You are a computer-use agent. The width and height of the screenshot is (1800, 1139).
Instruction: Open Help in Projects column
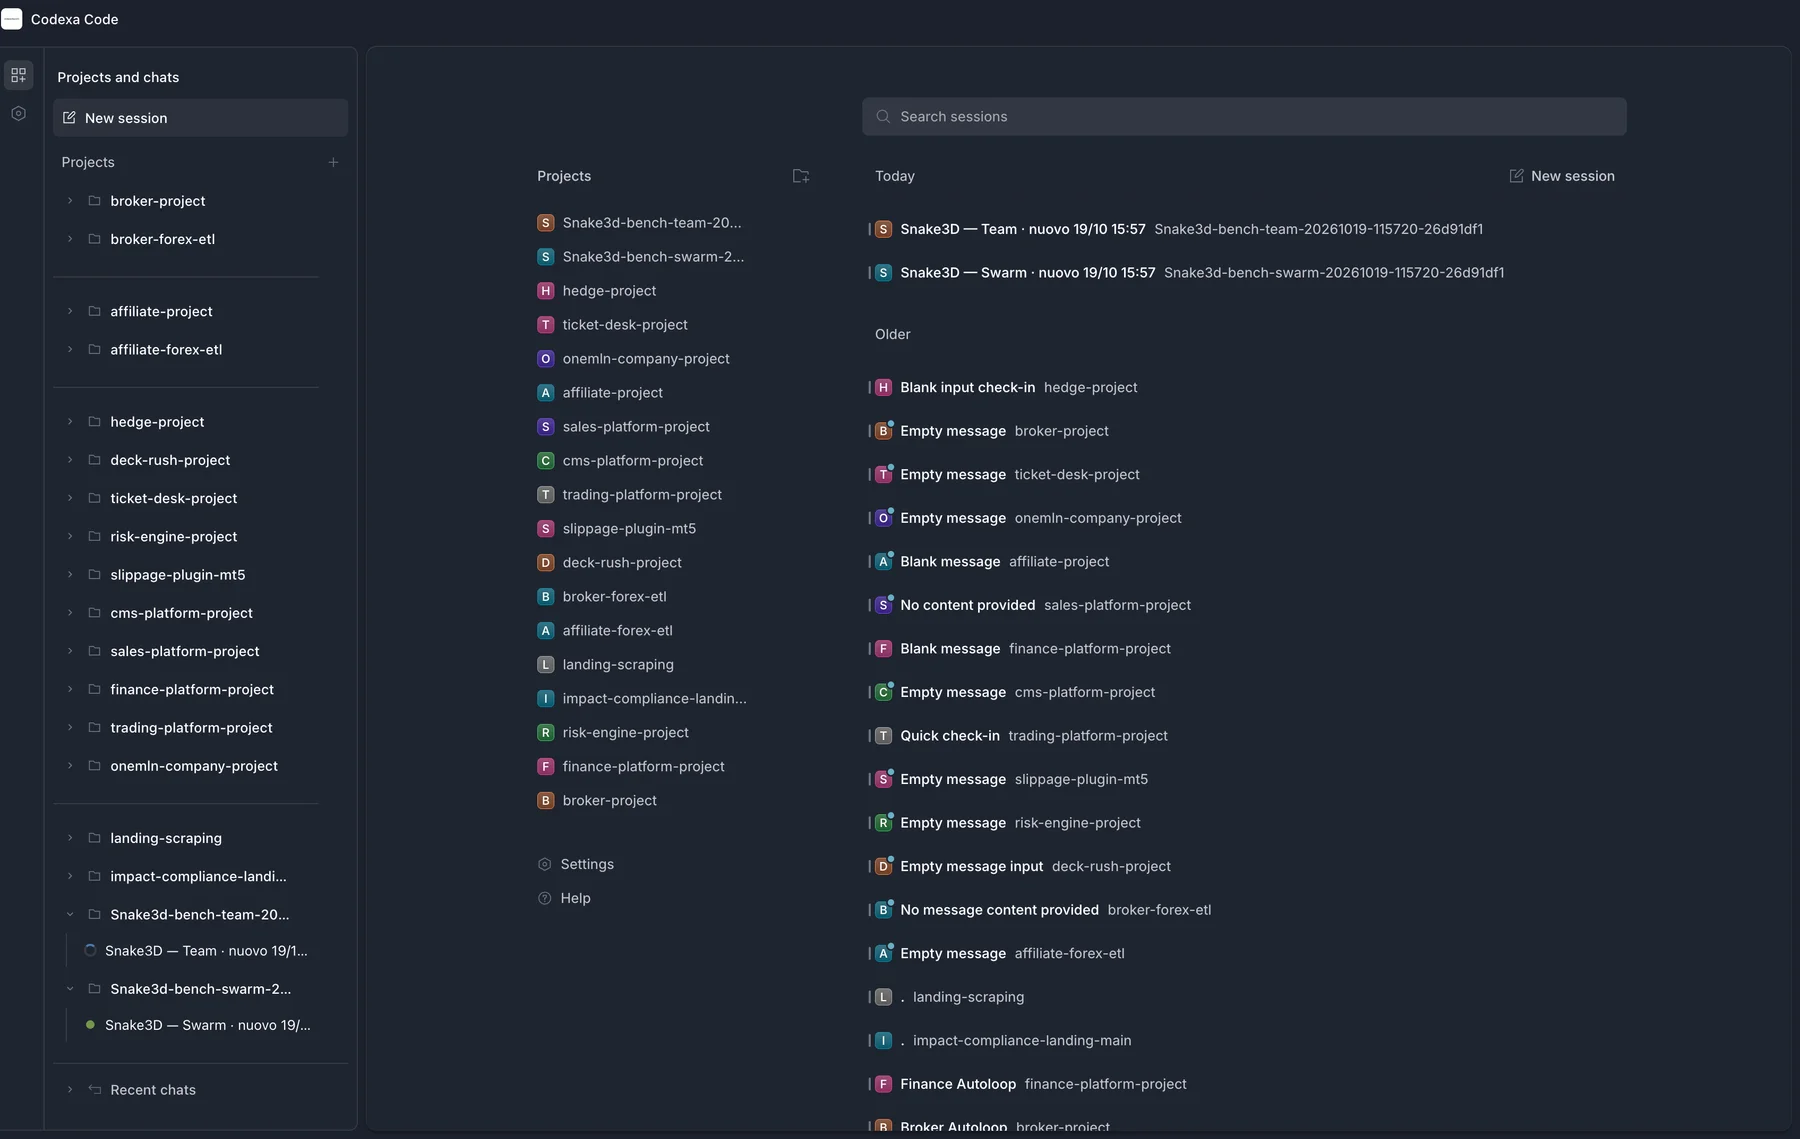point(565,899)
